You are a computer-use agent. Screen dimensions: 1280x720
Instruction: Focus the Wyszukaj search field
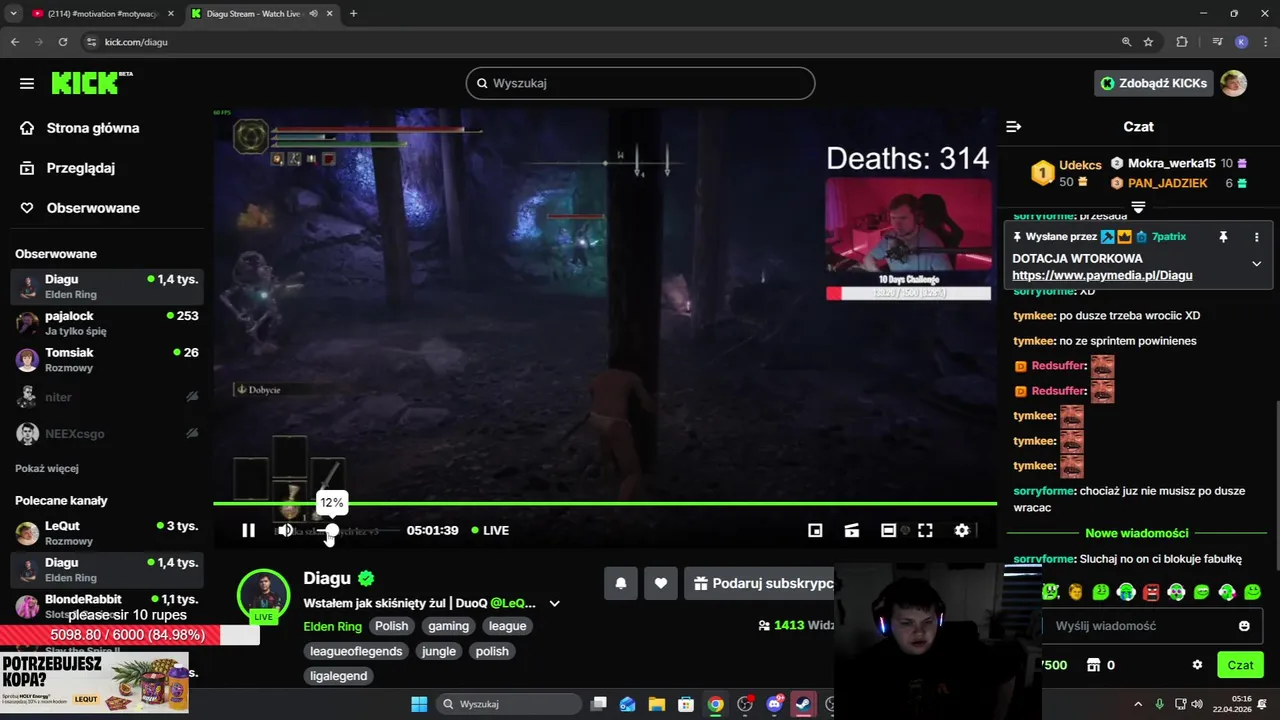point(640,83)
